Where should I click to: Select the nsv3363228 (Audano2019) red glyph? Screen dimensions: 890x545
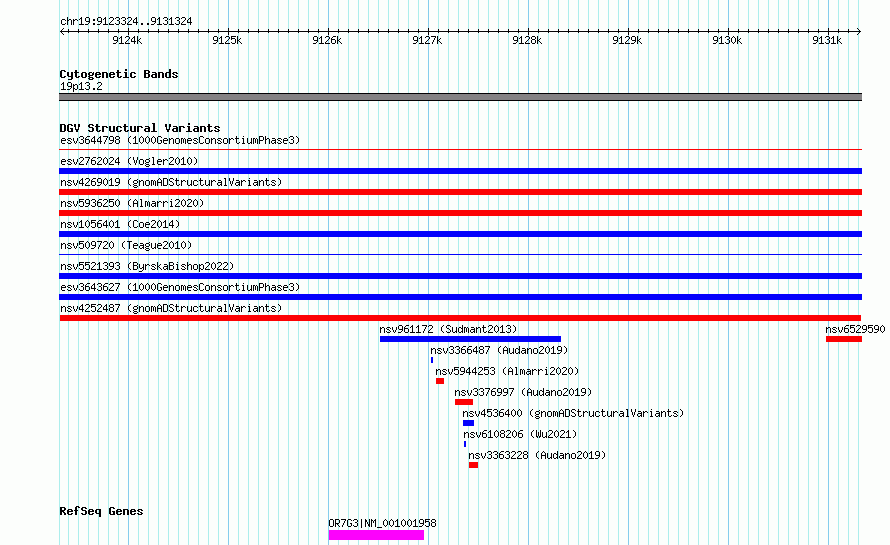tap(473, 465)
